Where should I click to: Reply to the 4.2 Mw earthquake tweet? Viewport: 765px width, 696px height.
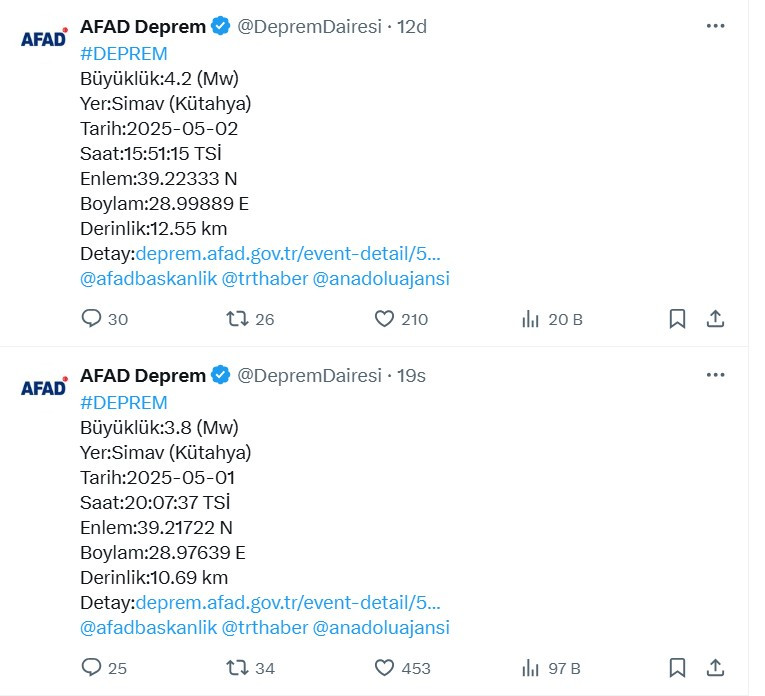click(x=104, y=319)
